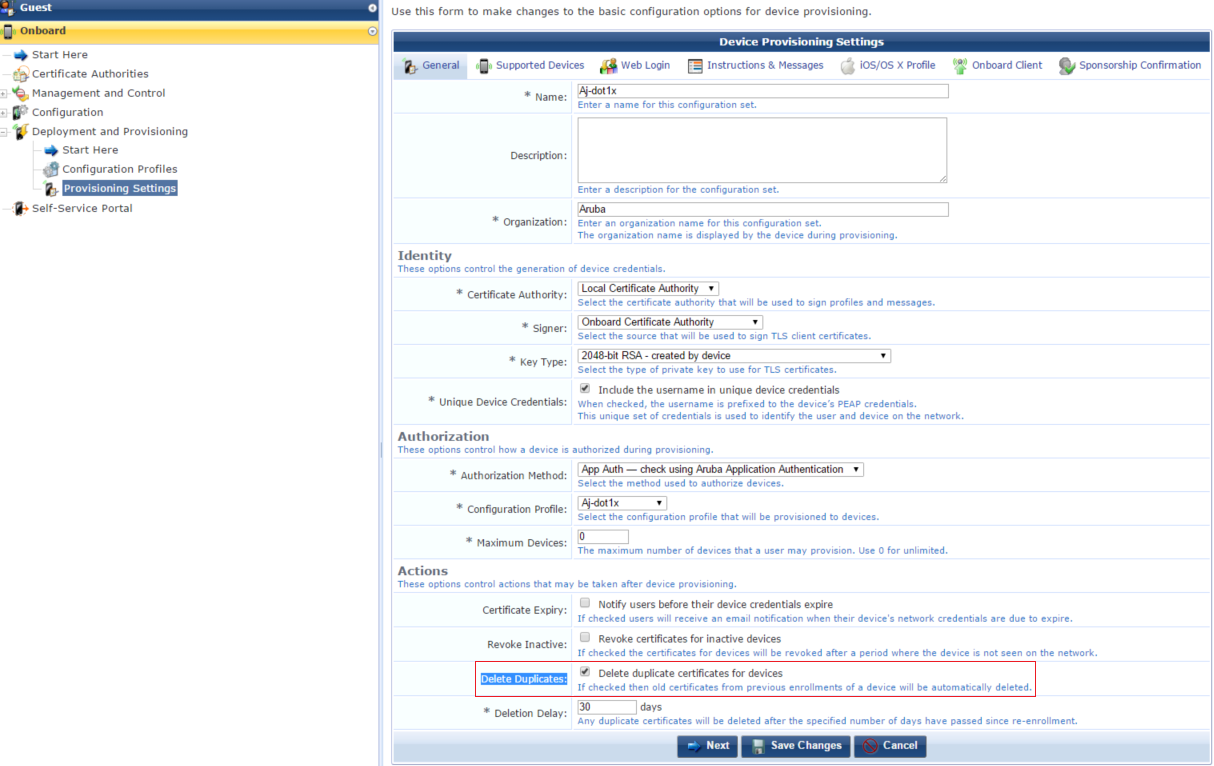
Task: View the Sponsorship Confirmation tab
Action: point(1130,66)
